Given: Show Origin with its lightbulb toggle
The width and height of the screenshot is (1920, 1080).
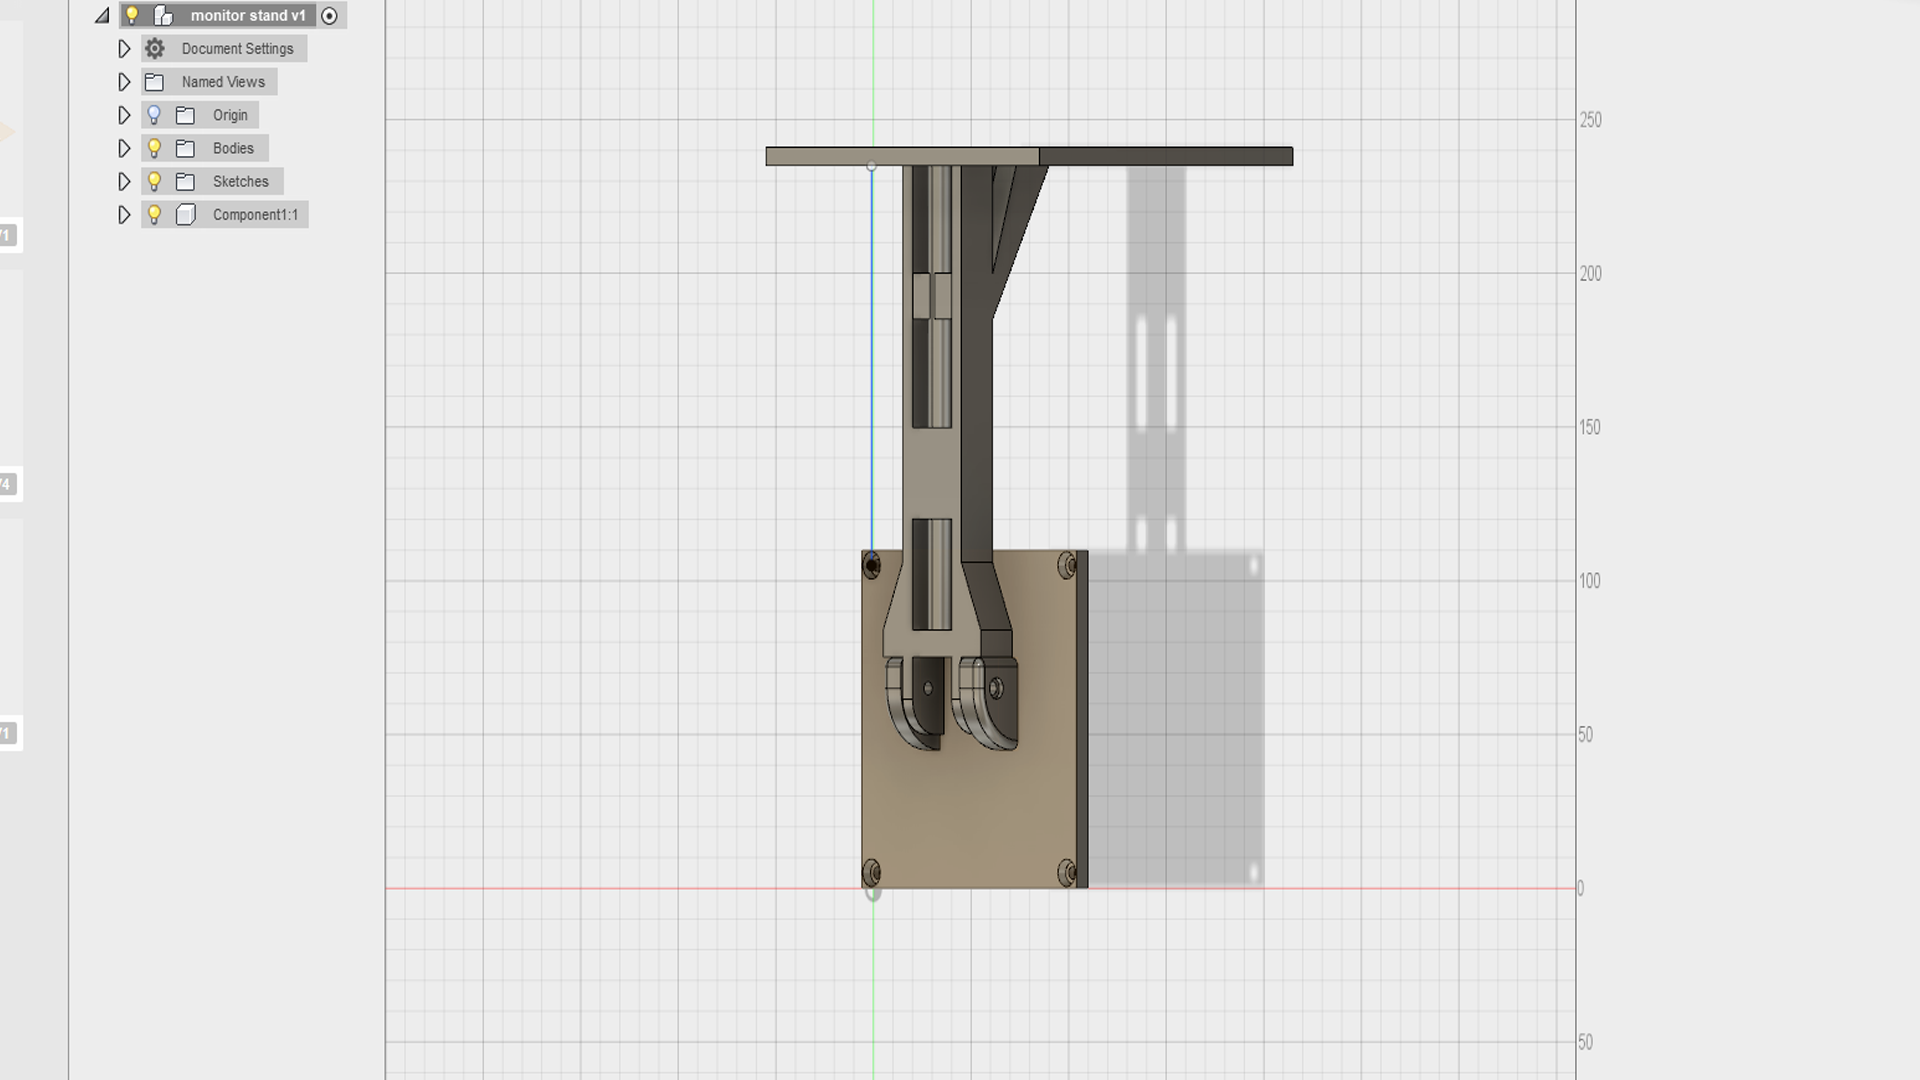Looking at the screenshot, I should tap(154, 115).
